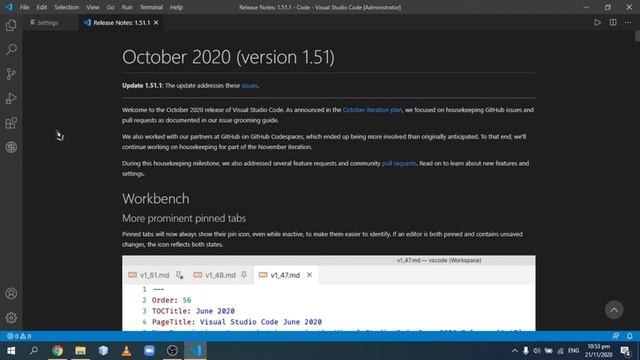Click Visual Studio Code taskbar icon
640x360 pixels.
point(196,351)
